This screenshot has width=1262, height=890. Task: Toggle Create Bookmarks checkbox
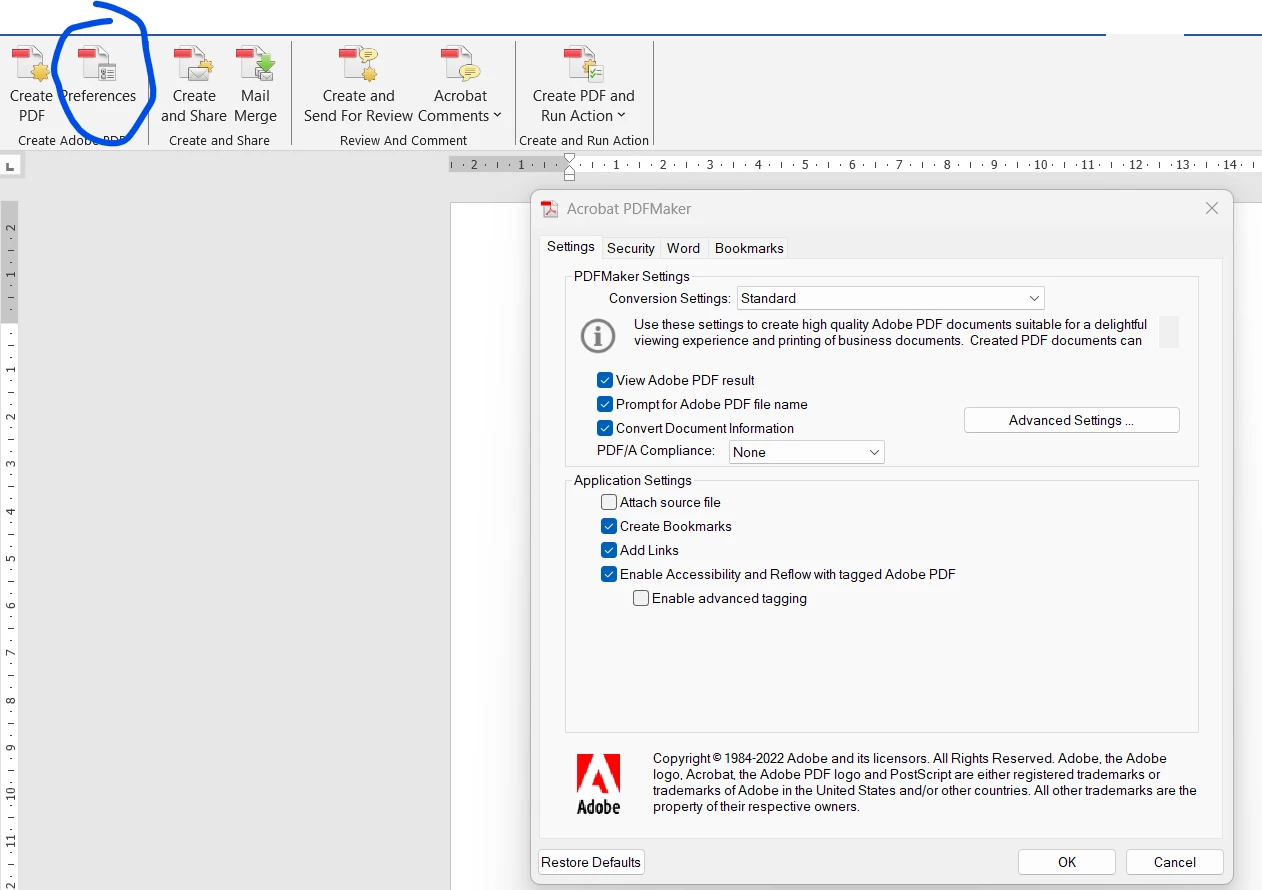609,526
